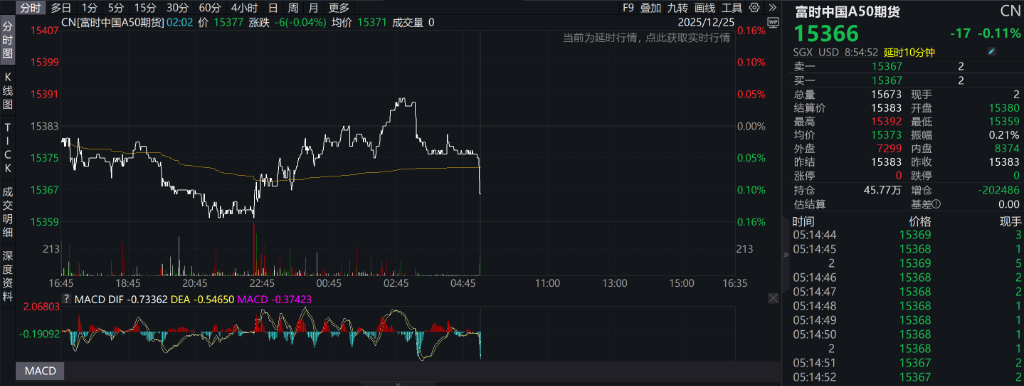This screenshot has width=1024, height=386.
Task: Click the 时间 column header in trades list
Action: [804, 221]
